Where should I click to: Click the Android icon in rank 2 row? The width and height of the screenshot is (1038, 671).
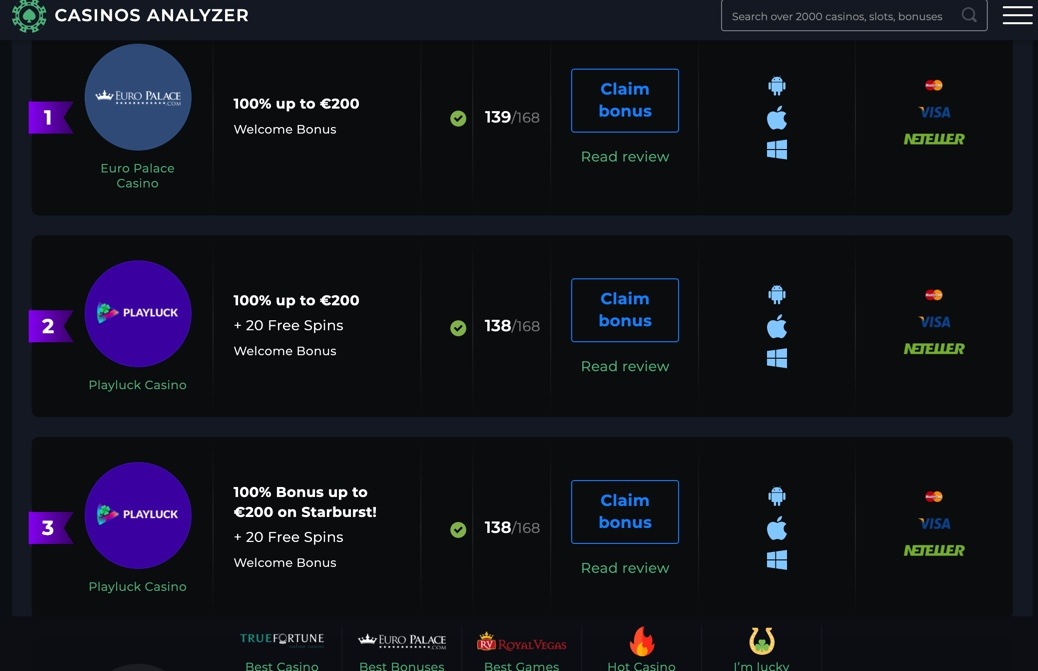pos(777,294)
